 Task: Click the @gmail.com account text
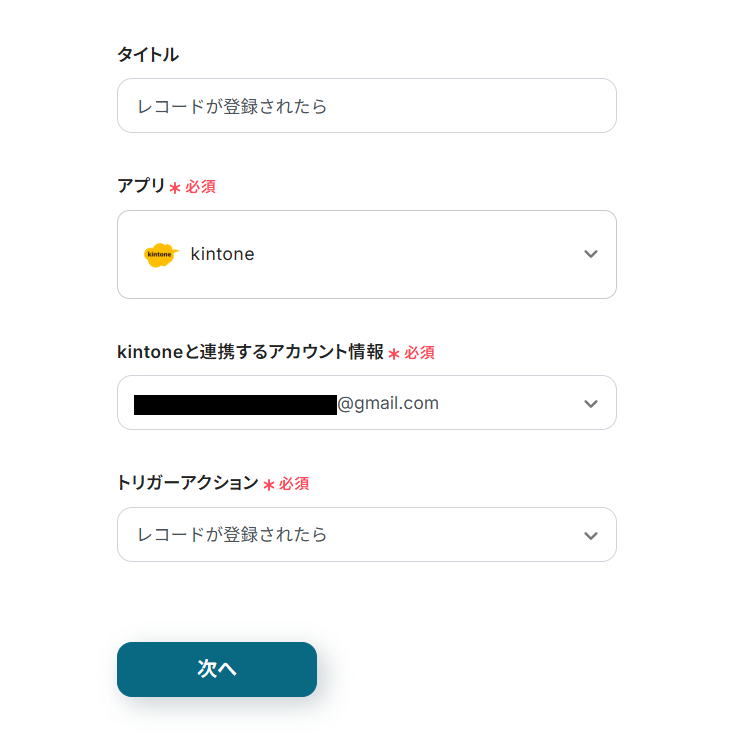coord(388,404)
